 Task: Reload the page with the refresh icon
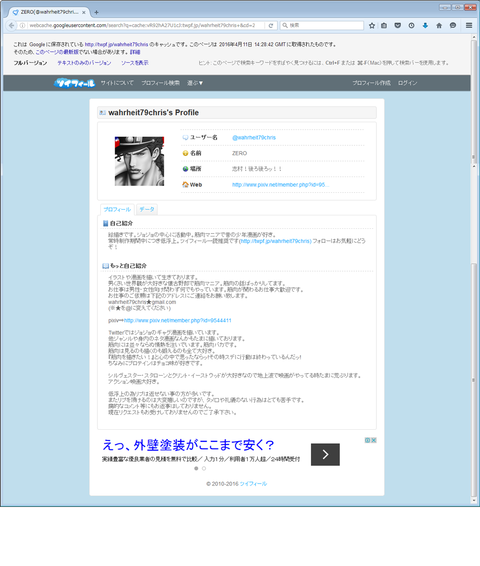click(271, 25)
